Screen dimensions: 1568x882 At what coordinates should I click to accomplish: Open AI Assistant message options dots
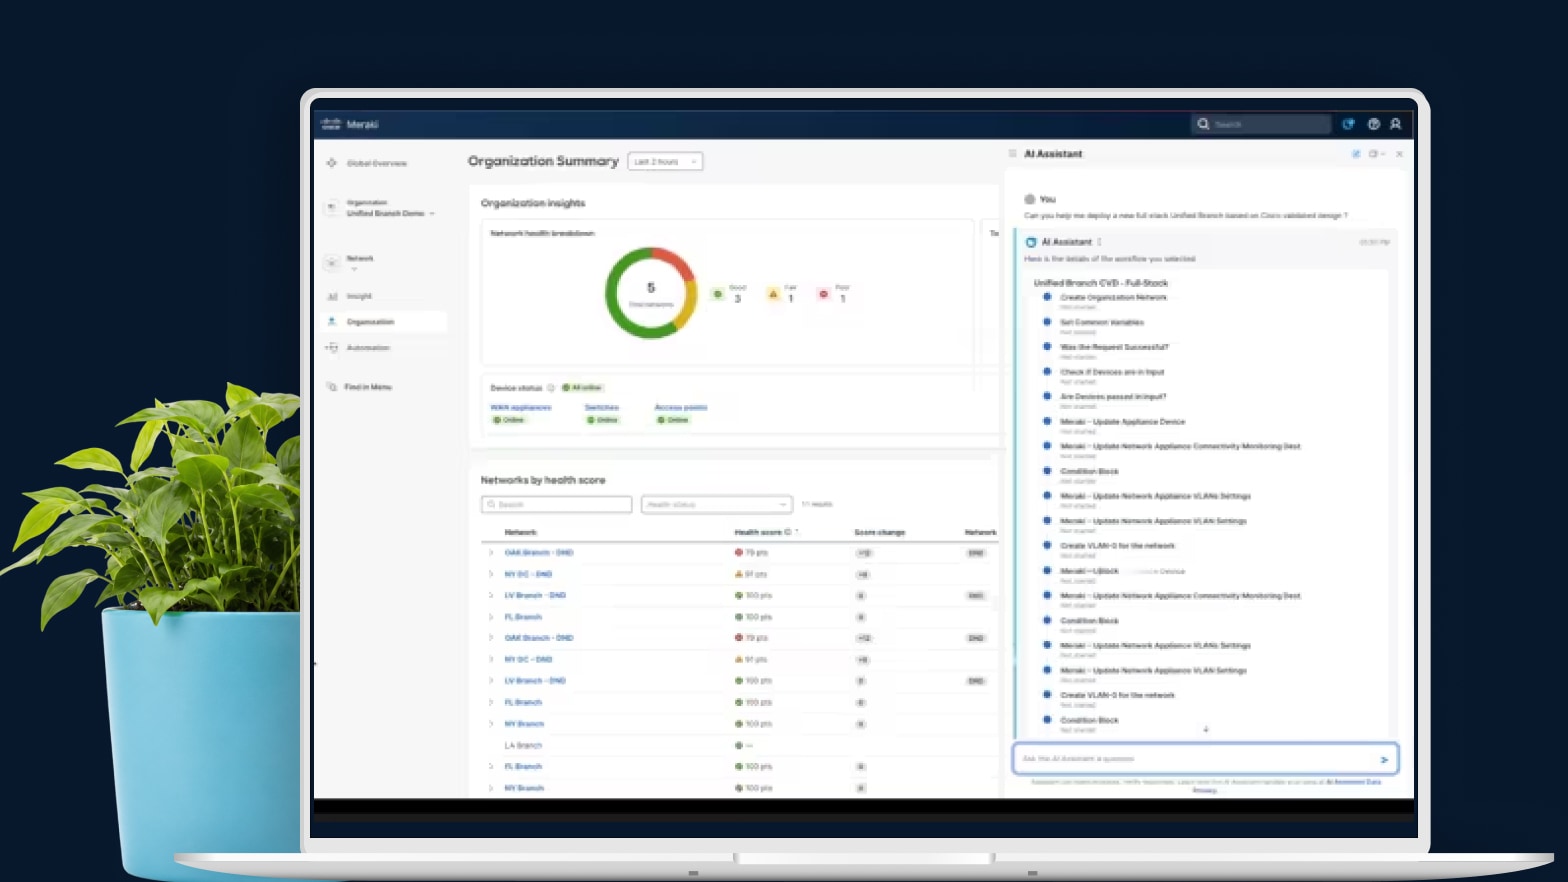coord(1099,242)
